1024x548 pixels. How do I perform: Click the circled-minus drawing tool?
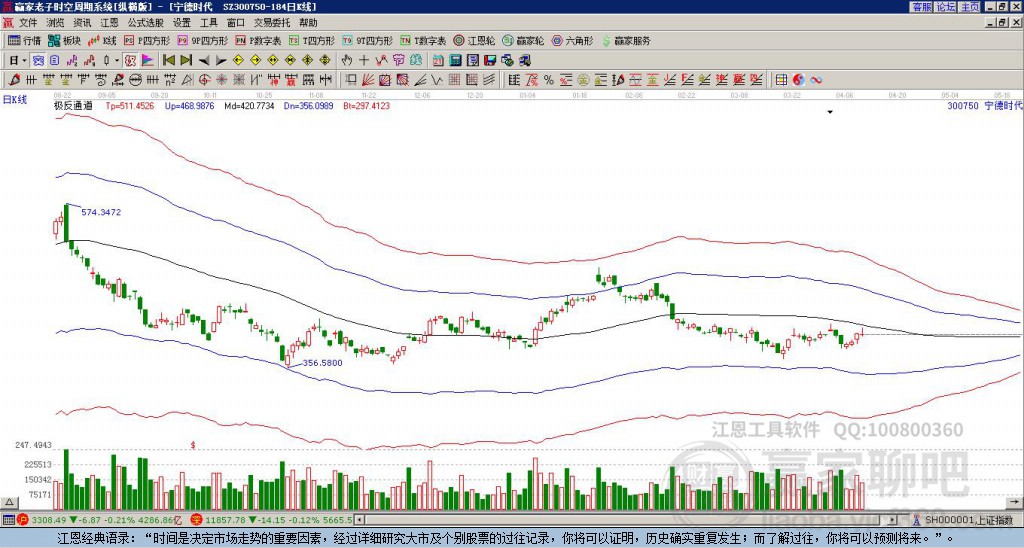tap(135, 80)
